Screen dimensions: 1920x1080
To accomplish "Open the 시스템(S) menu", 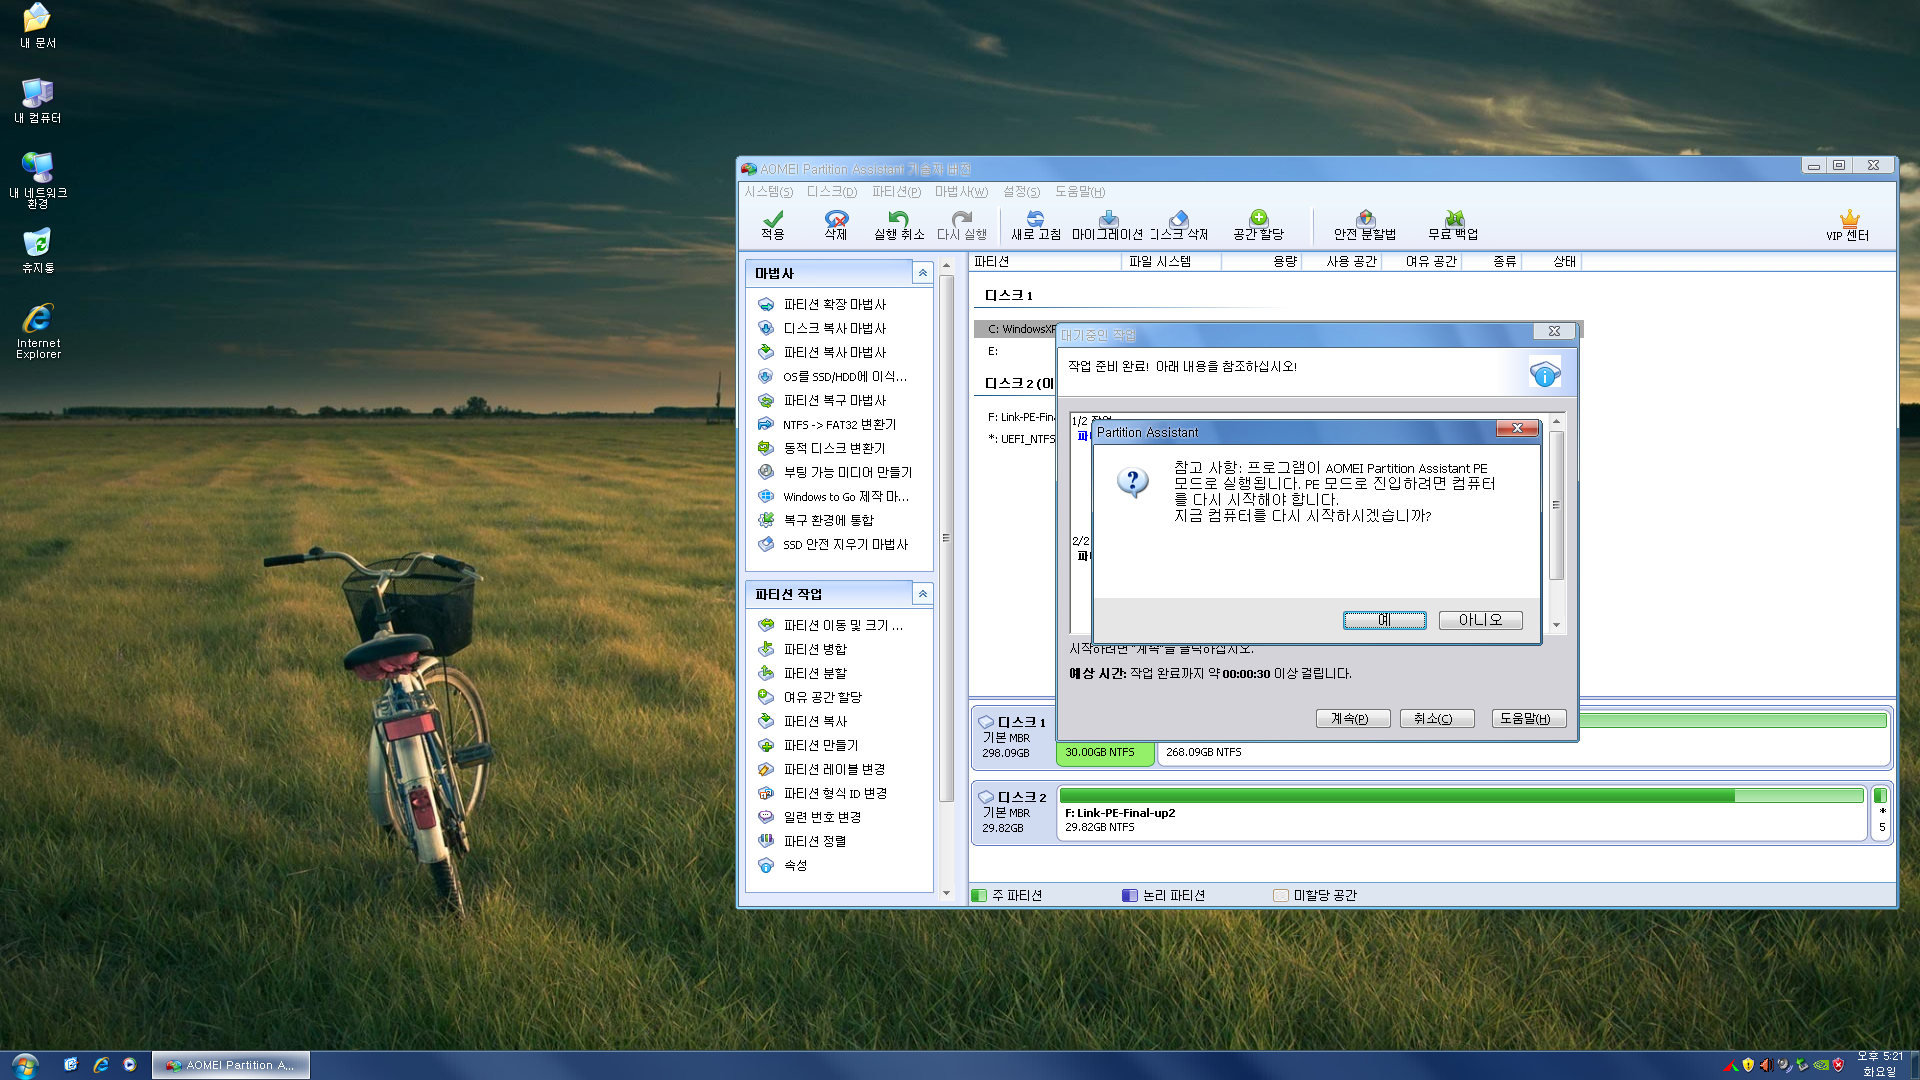I will click(768, 192).
